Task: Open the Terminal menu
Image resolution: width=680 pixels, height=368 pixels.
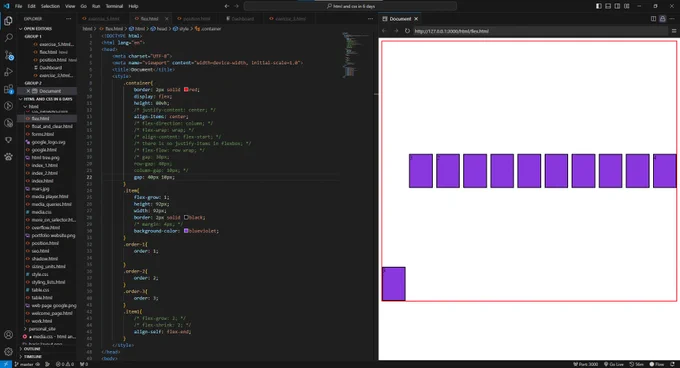Action: pos(114,6)
